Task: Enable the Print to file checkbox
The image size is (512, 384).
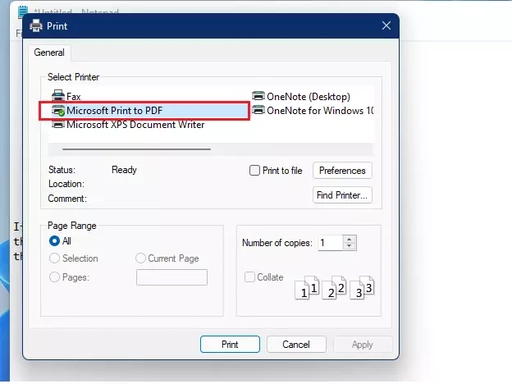Action: point(254,170)
